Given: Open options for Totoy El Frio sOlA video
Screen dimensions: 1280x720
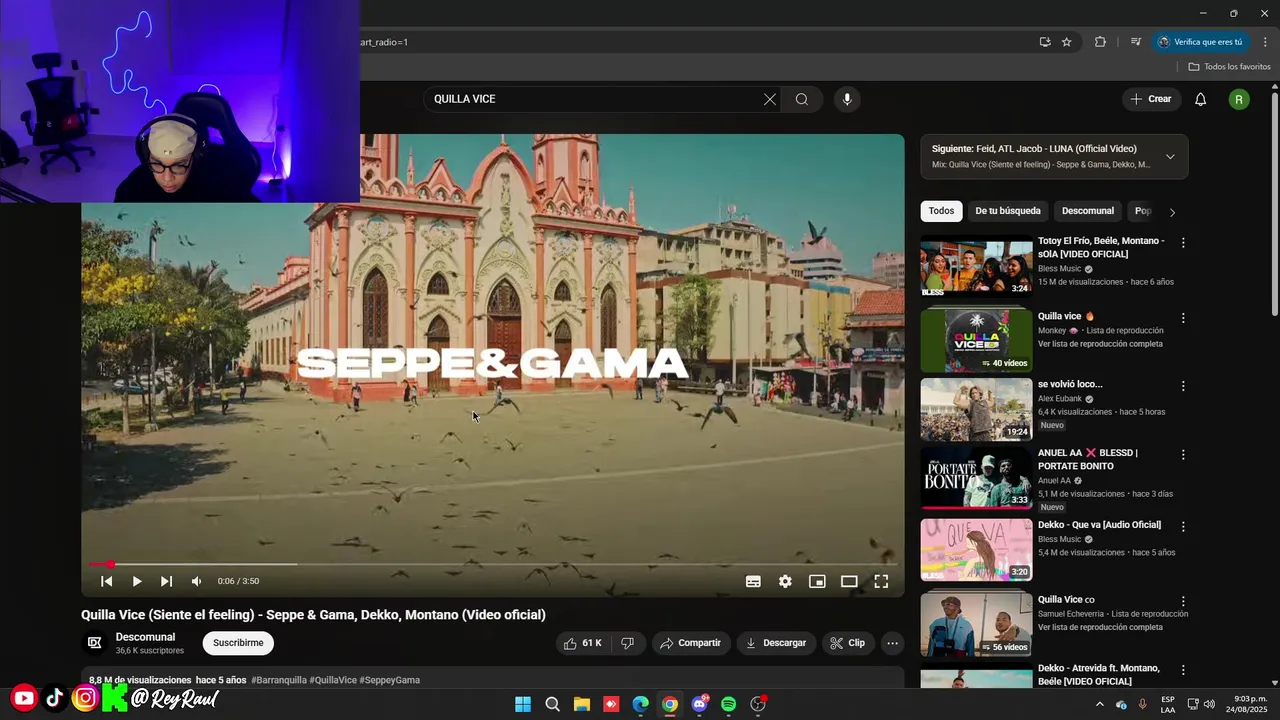Looking at the screenshot, I should coord(1183,242).
